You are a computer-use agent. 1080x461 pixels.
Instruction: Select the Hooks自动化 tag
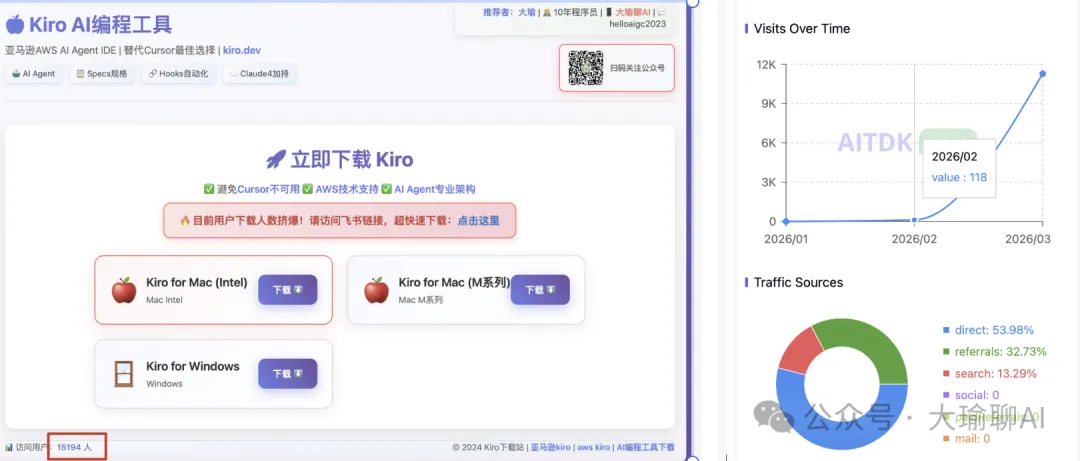178,74
